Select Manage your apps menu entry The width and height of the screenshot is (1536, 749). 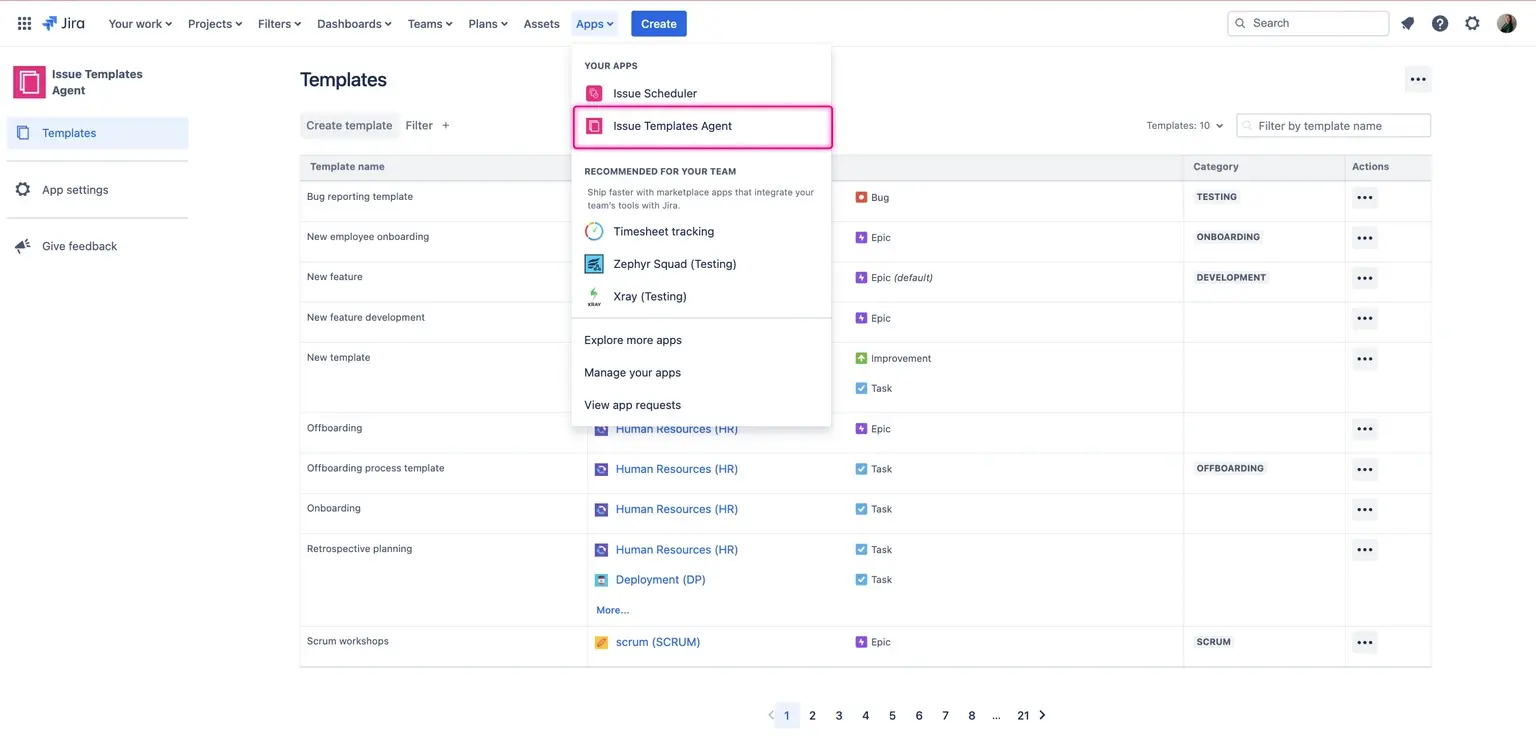tap(632, 373)
